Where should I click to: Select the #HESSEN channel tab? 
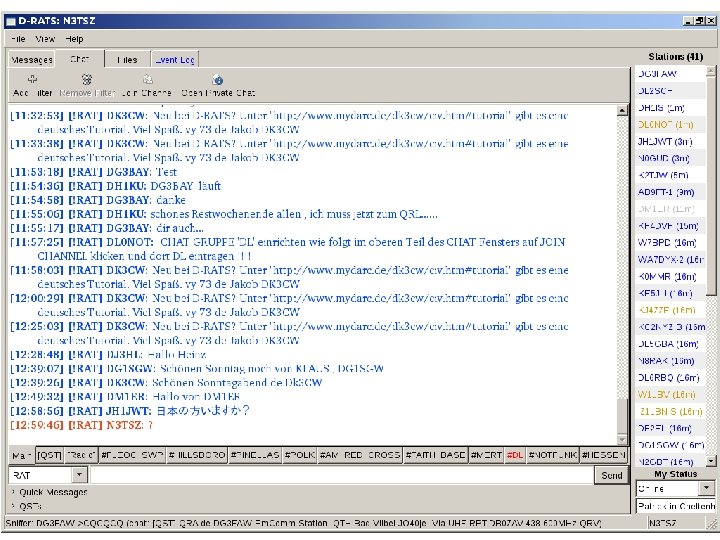click(603, 456)
